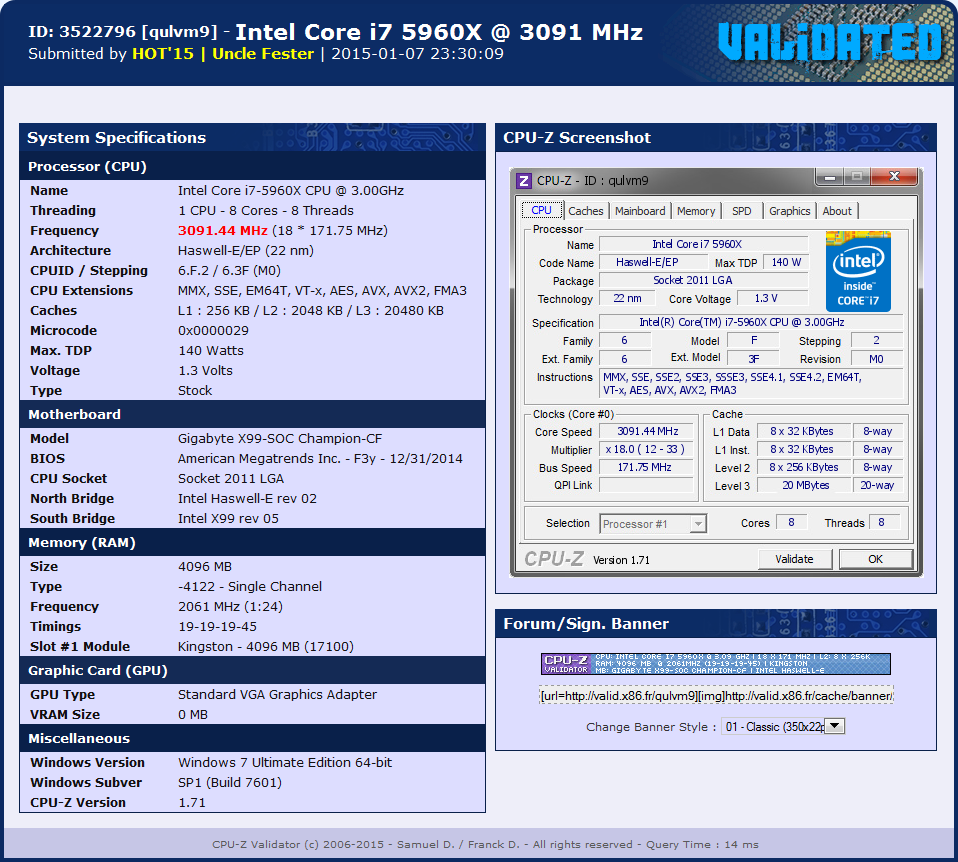Screen dimensions: 958x862
Task: Click Microcode value 0x0000029
Action: coord(213,331)
